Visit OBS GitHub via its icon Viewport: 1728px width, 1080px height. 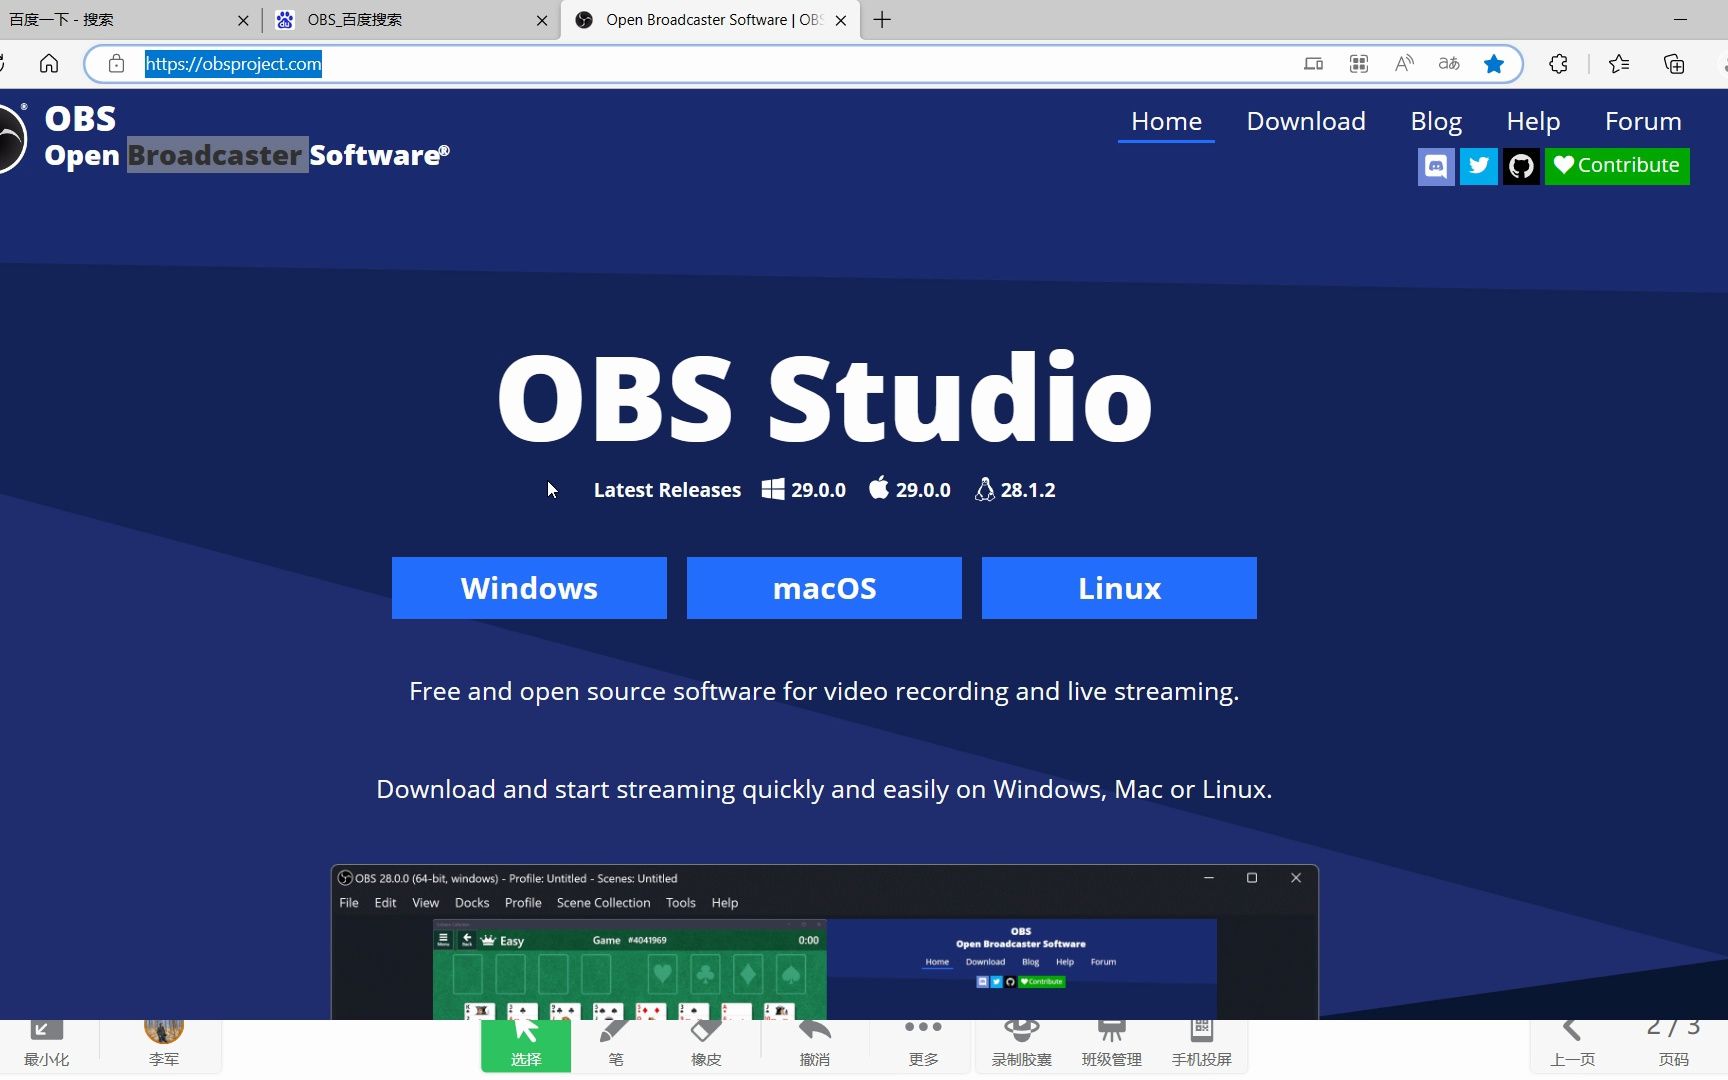coord(1522,166)
